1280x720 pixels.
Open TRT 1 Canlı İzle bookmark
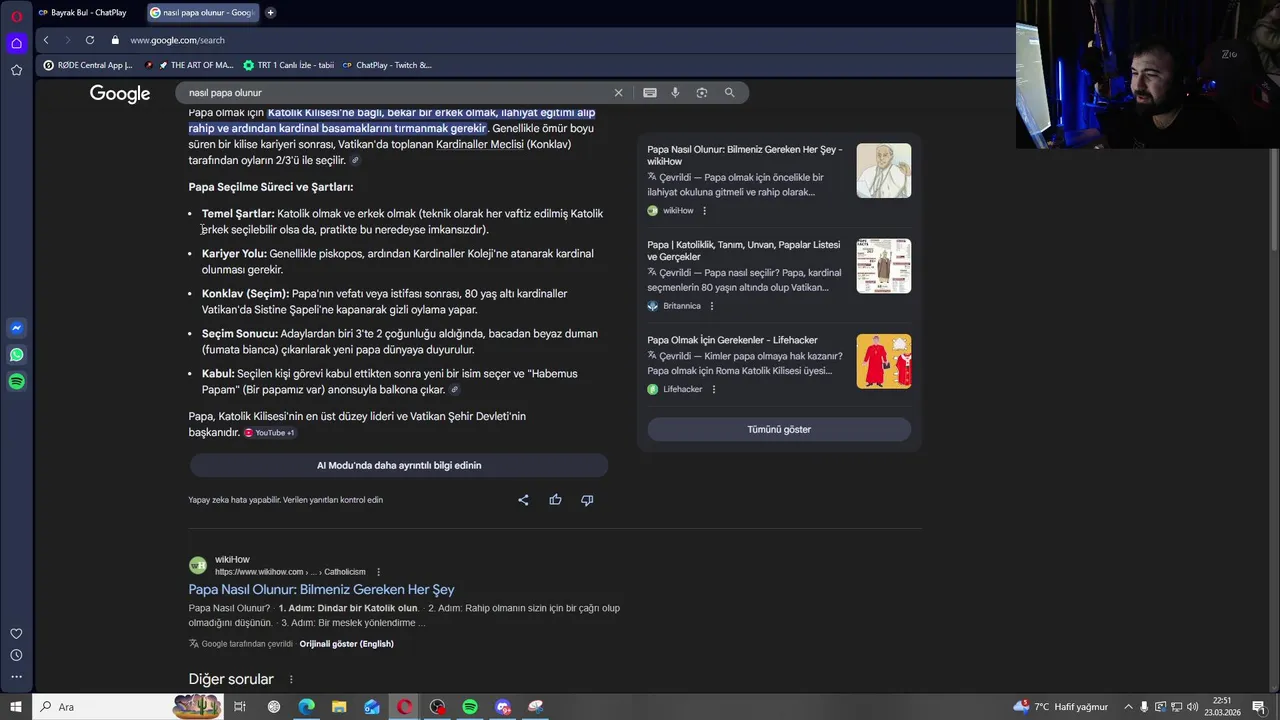tap(289, 65)
